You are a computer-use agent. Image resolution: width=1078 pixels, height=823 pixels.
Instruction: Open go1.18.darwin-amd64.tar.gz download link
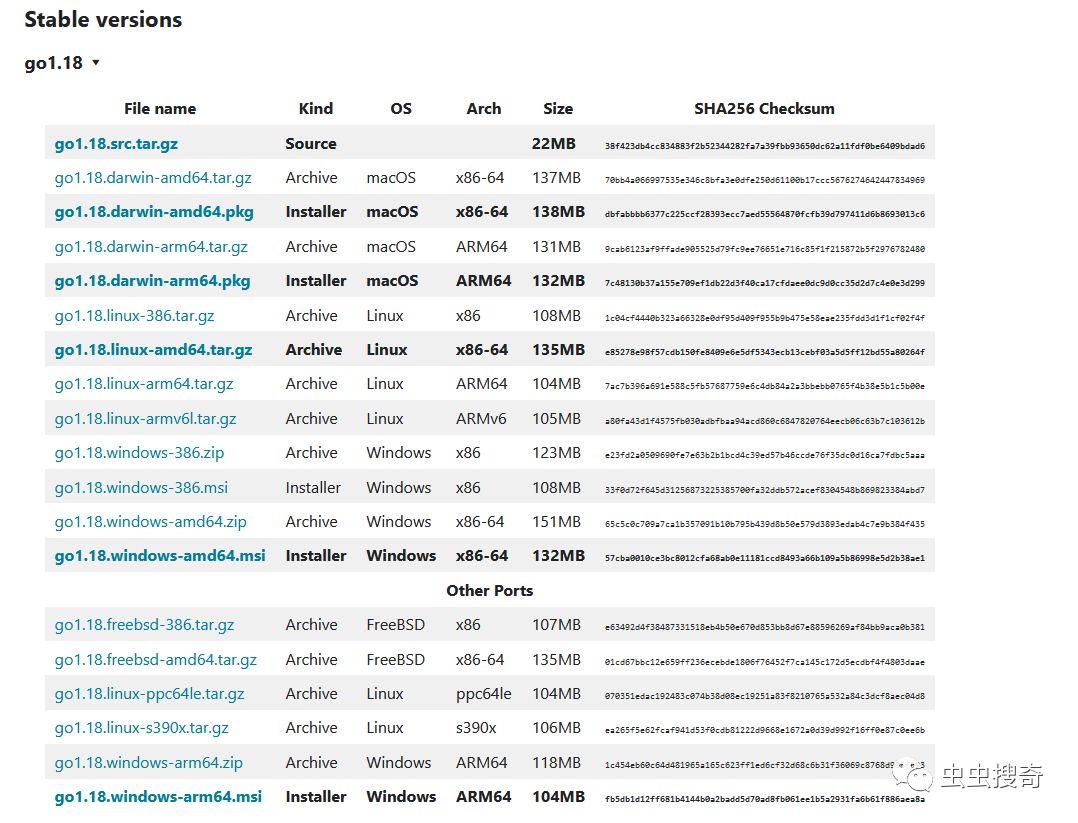click(x=153, y=178)
